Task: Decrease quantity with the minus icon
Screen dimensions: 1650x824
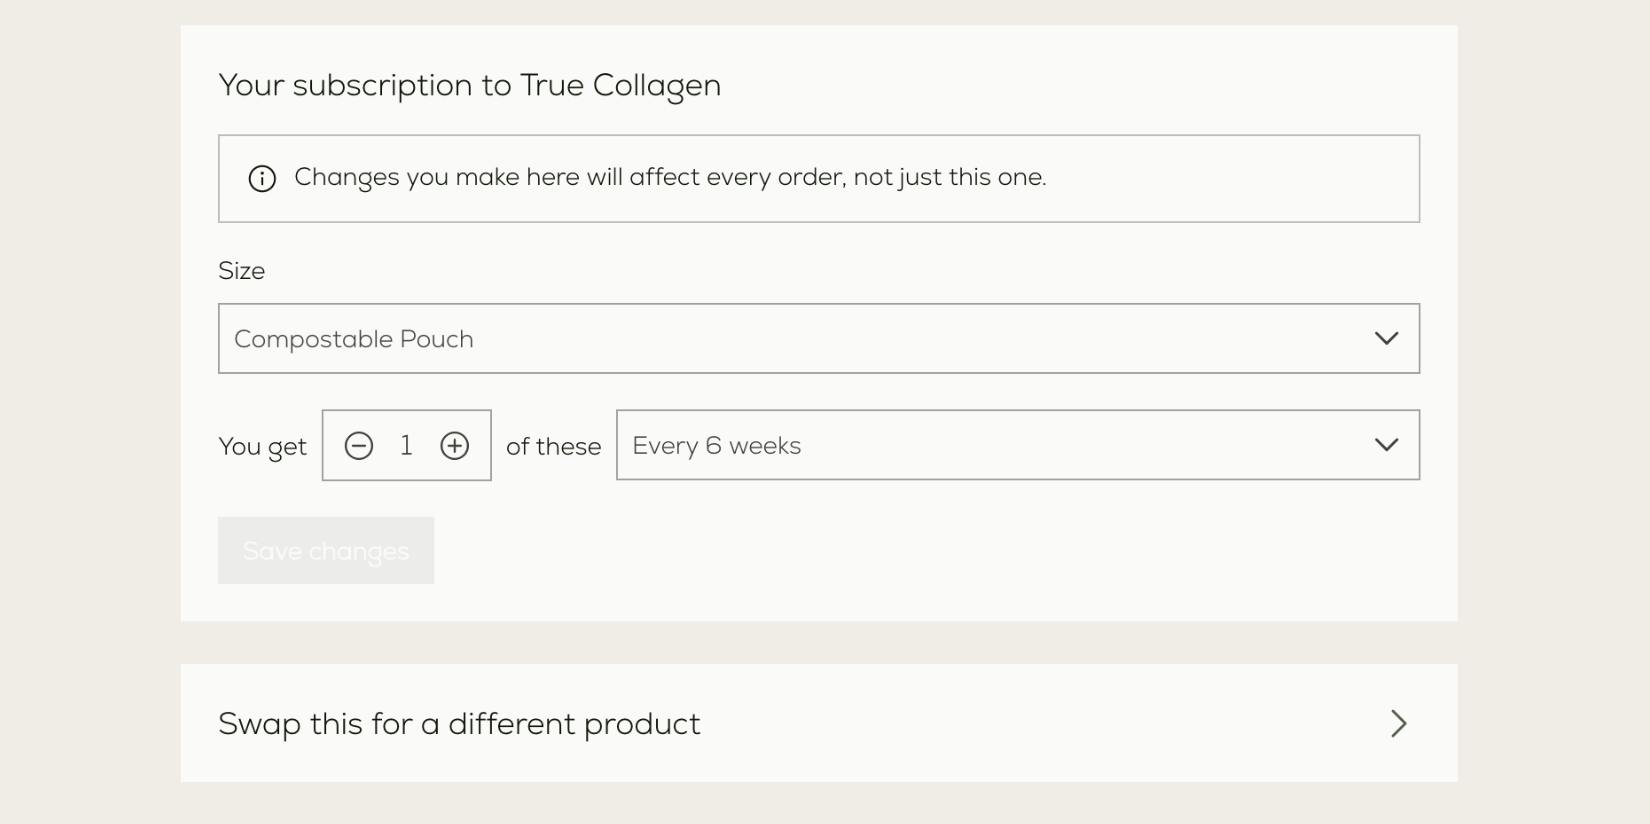Action: 359,446
